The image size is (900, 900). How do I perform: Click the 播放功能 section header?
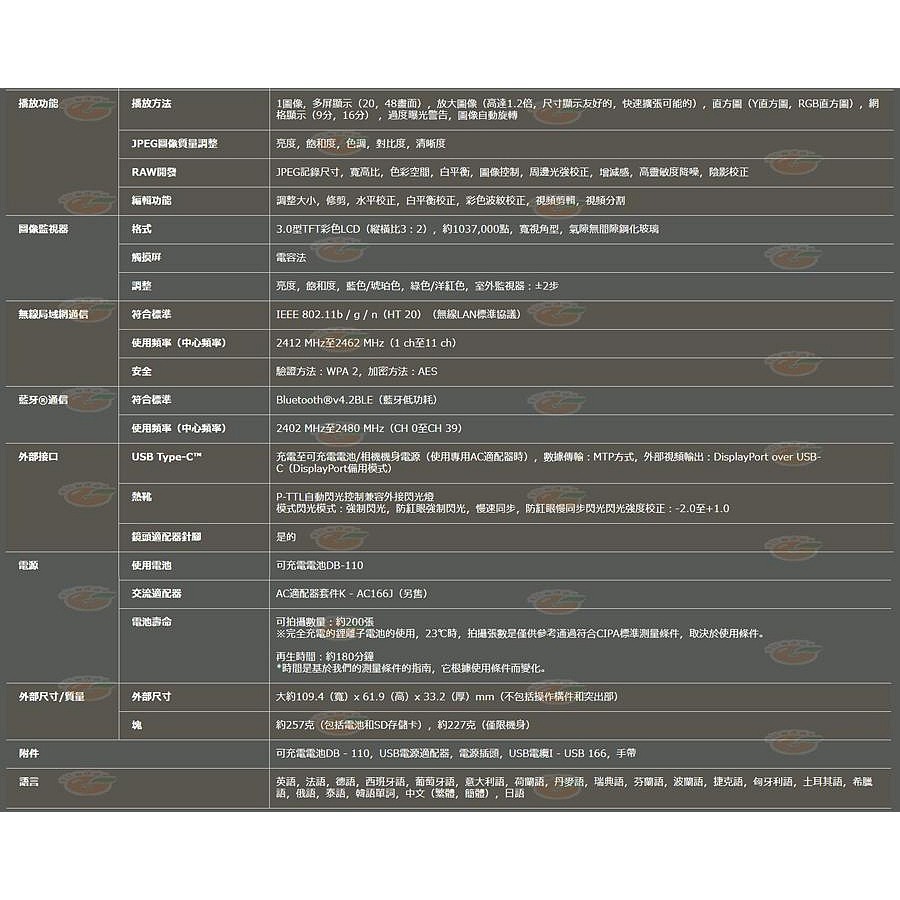tap(39, 104)
